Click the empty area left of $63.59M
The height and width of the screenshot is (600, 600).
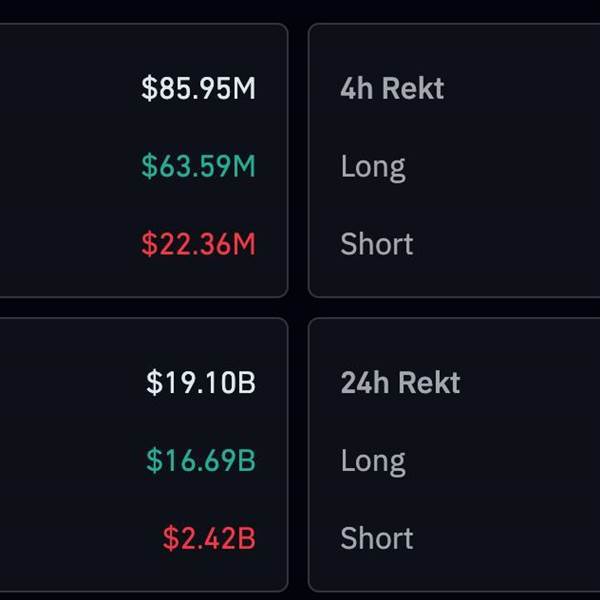[x=60, y=166]
